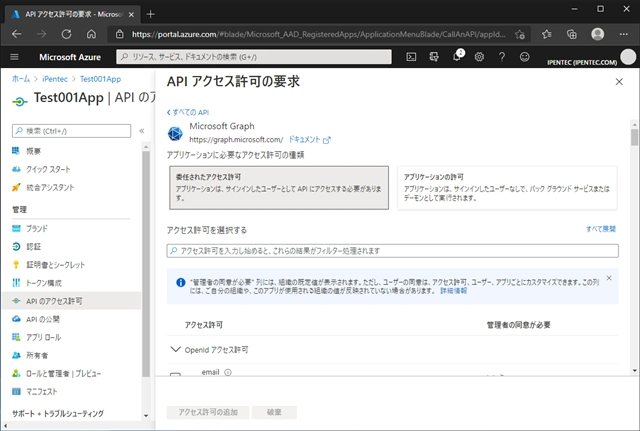
Task: Select 委任されたアクセス許可 option
Action: (279, 188)
